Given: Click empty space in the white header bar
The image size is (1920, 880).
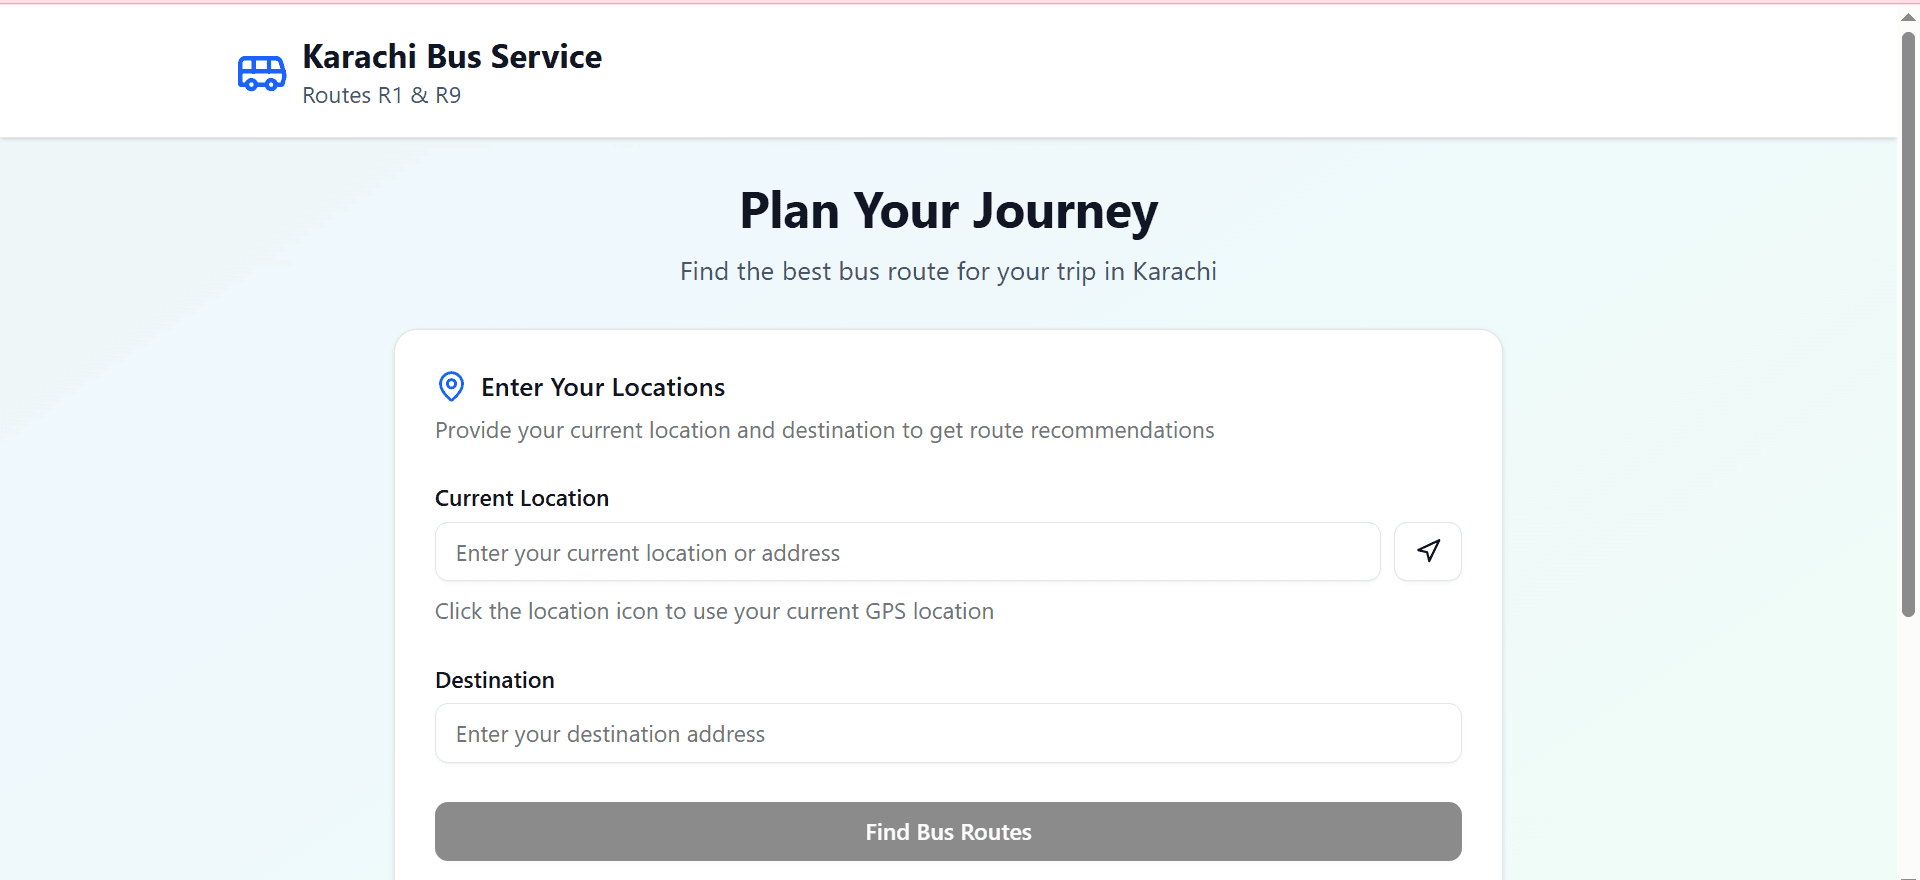Looking at the screenshot, I should coord(1200,70).
